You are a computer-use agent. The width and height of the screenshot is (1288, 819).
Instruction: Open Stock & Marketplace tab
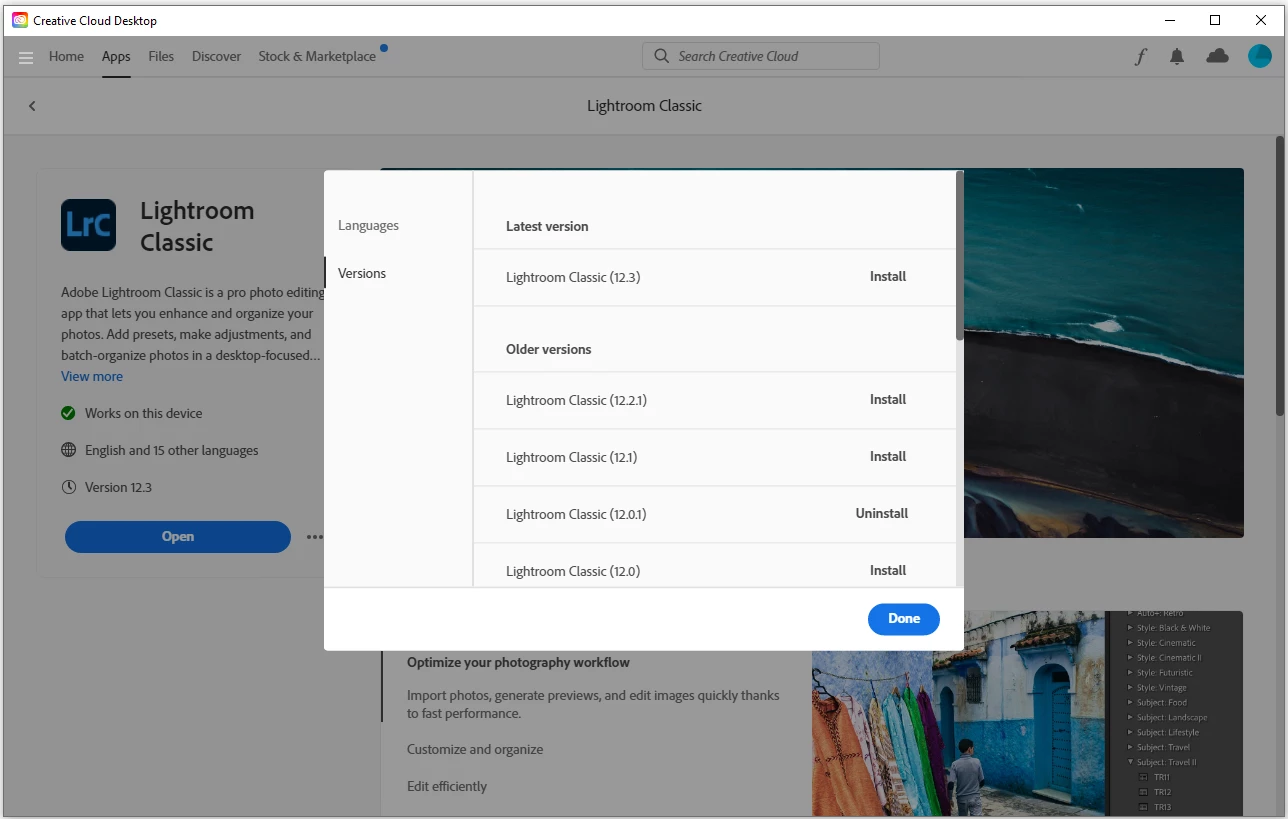pos(317,56)
